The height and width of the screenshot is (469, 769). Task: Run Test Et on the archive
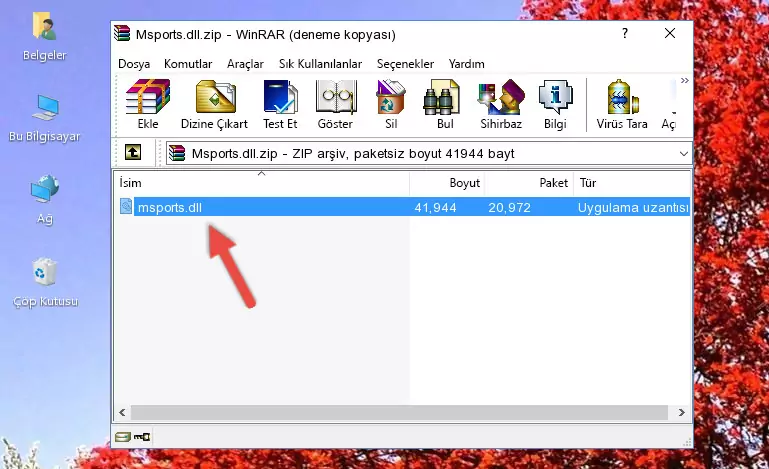(x=280, y=104)
